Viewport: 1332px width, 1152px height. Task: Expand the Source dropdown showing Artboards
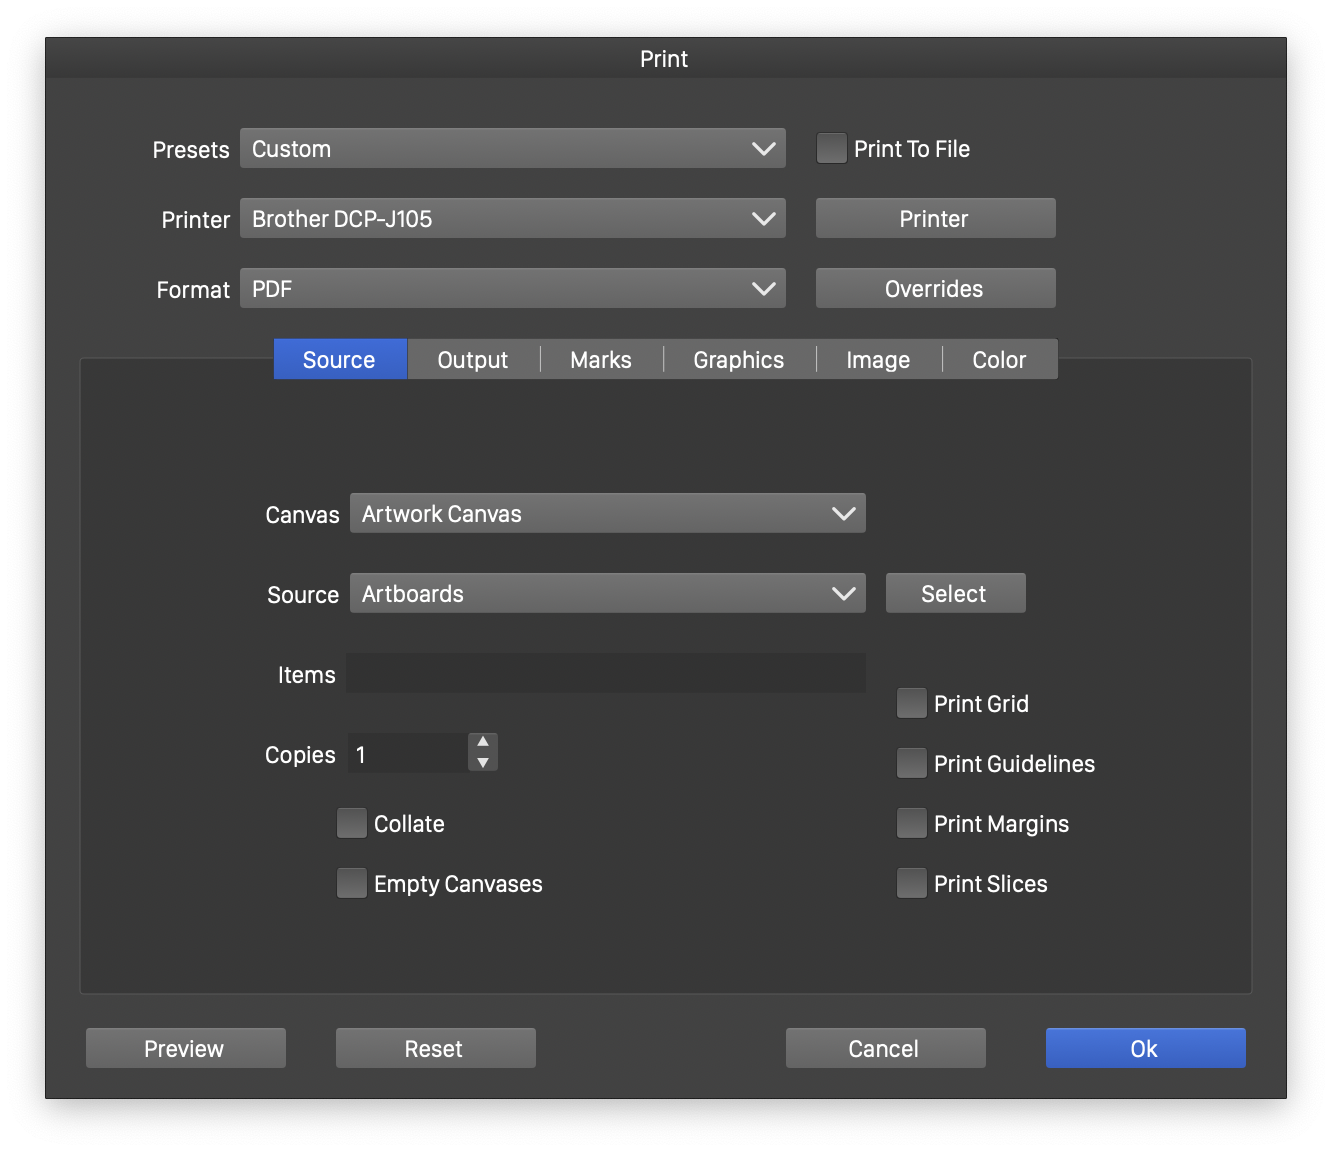(x=607, y=594)
